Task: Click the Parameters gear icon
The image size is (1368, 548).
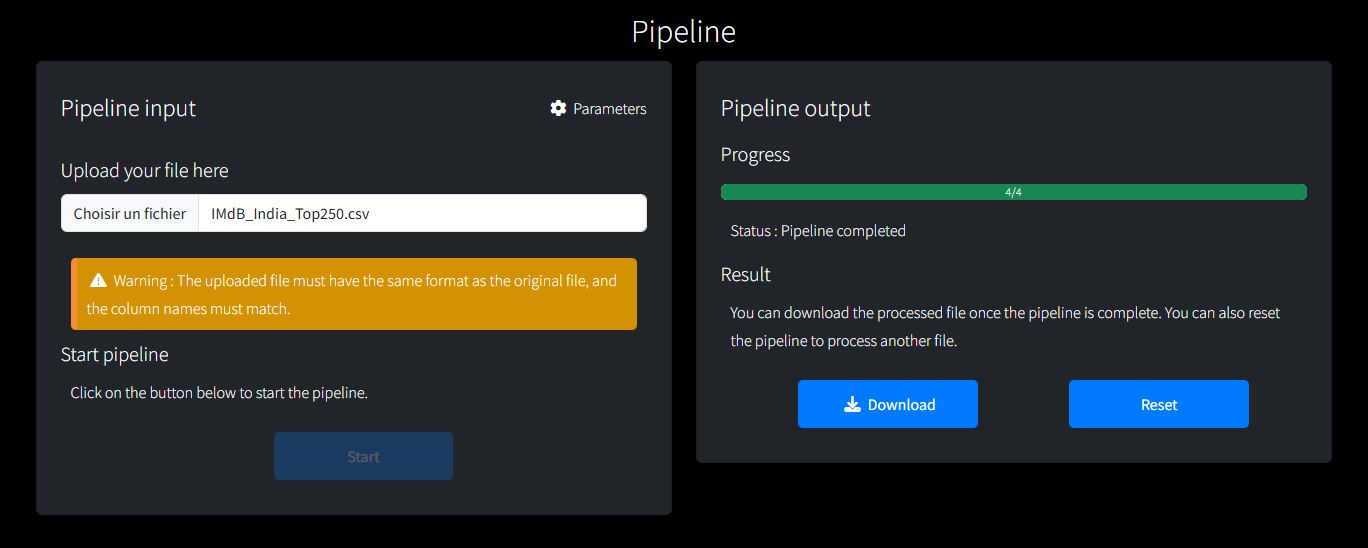Action: 558,108
